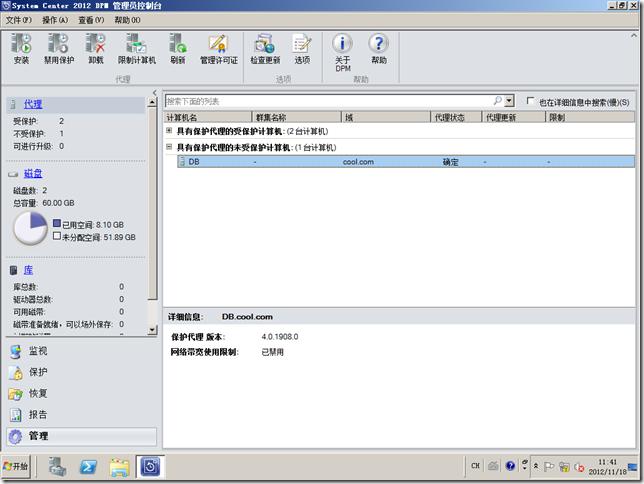This screenshot has height=484, width=644.
Task: Collapse the 具有保护代理的未受保护计算机 group
Action: pyautogui.click(x=169, y=147)
